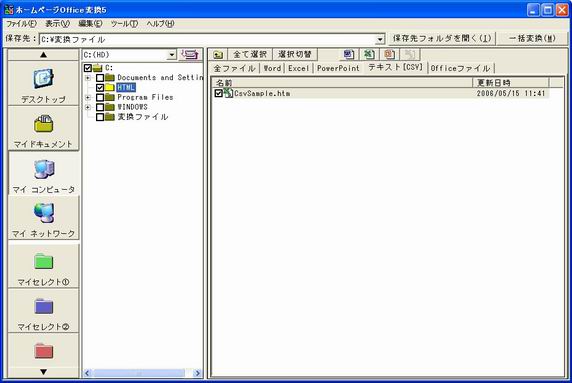Check the WINDOWS folder checkbox

[100, 107]
